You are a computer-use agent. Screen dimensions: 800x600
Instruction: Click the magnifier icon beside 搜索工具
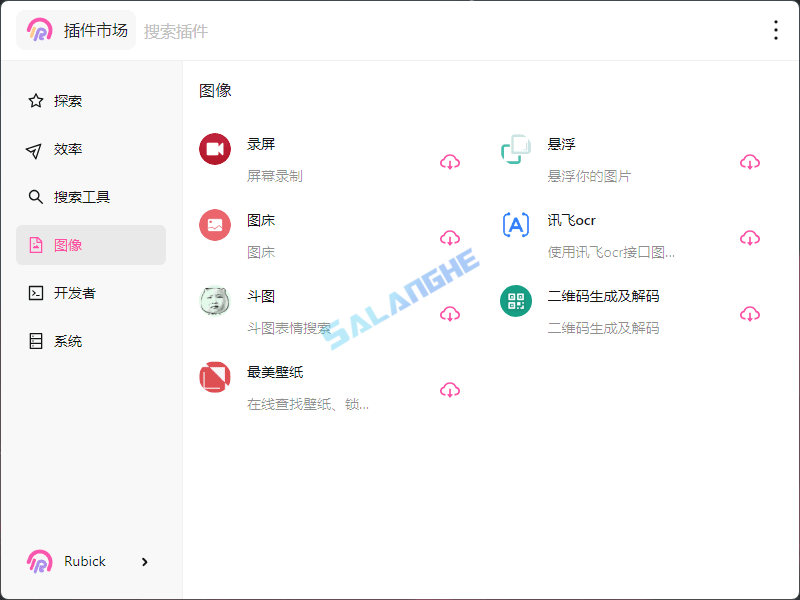tap(34, 196)
